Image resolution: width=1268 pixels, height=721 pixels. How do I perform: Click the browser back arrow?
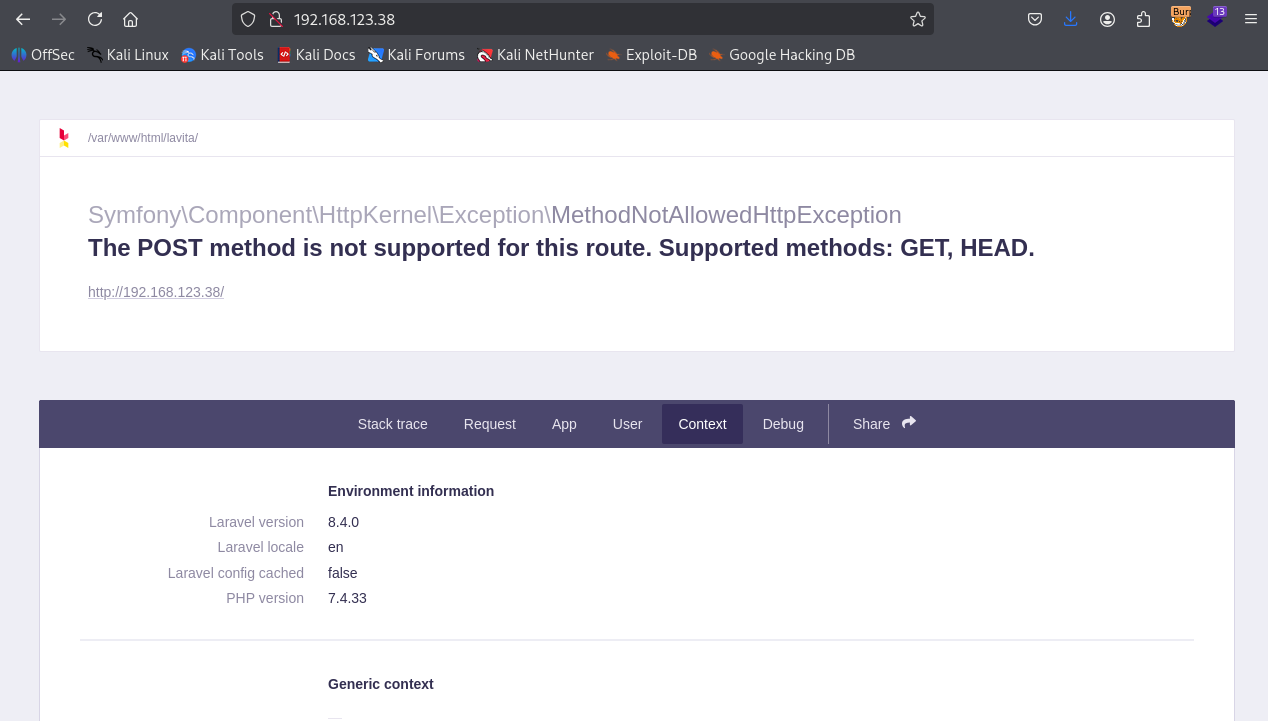pyautogui.click(x=23, y=19)
